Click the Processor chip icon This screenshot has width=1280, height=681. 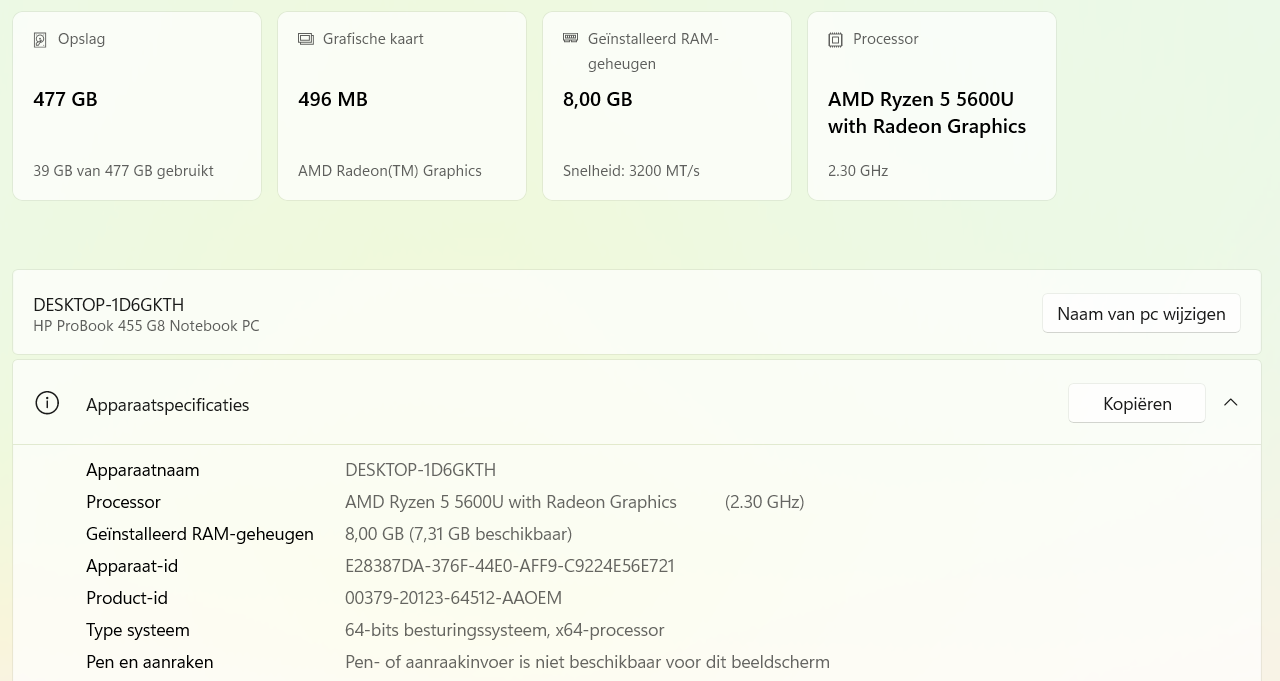click(x=835, y=40)
